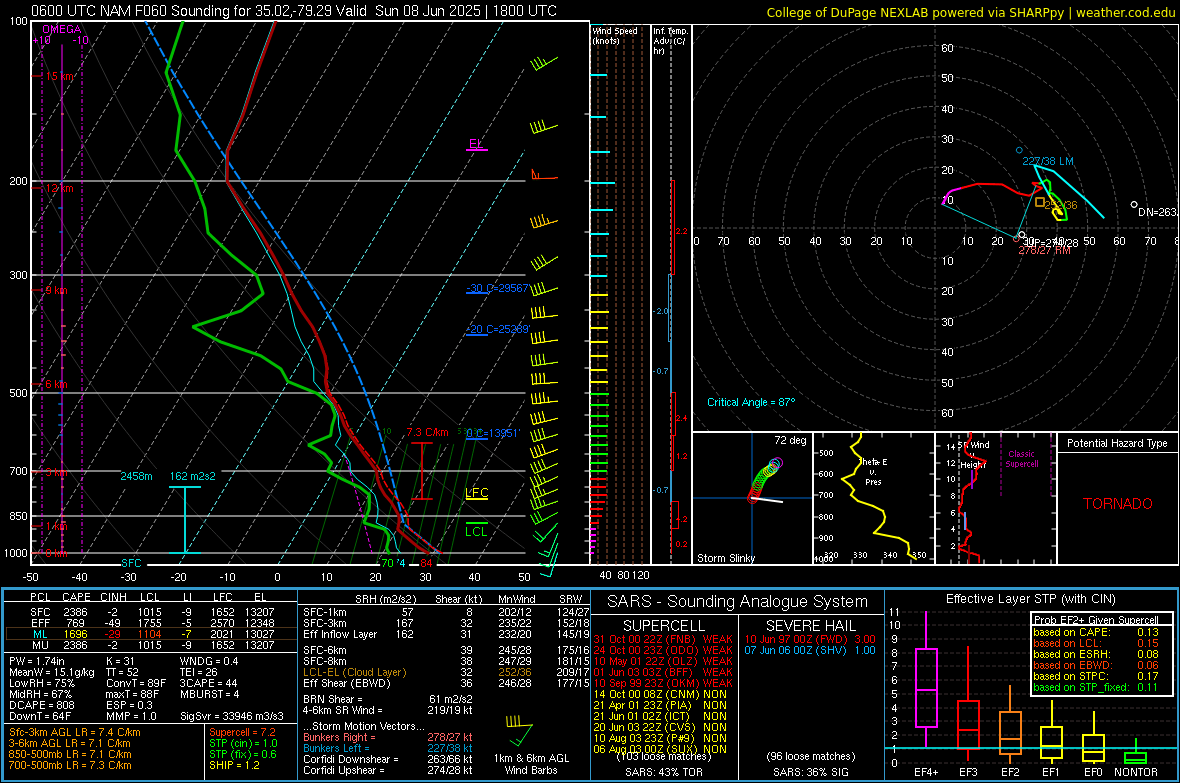1180x783 pixels.
Task: Click the 162 m2s2 helicity value
Action: coord(193,476)
